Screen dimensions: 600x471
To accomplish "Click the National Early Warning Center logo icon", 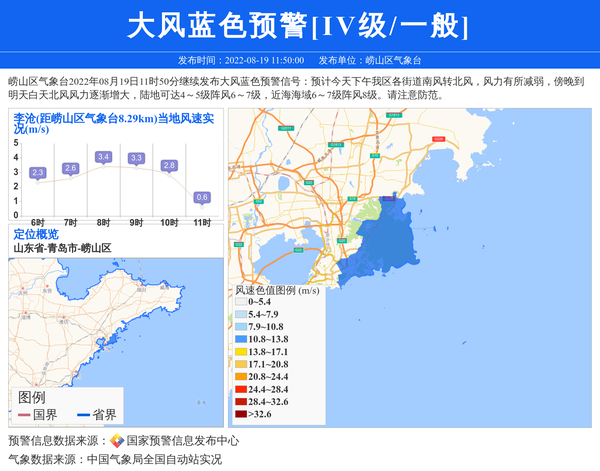I will click(117, 441).
